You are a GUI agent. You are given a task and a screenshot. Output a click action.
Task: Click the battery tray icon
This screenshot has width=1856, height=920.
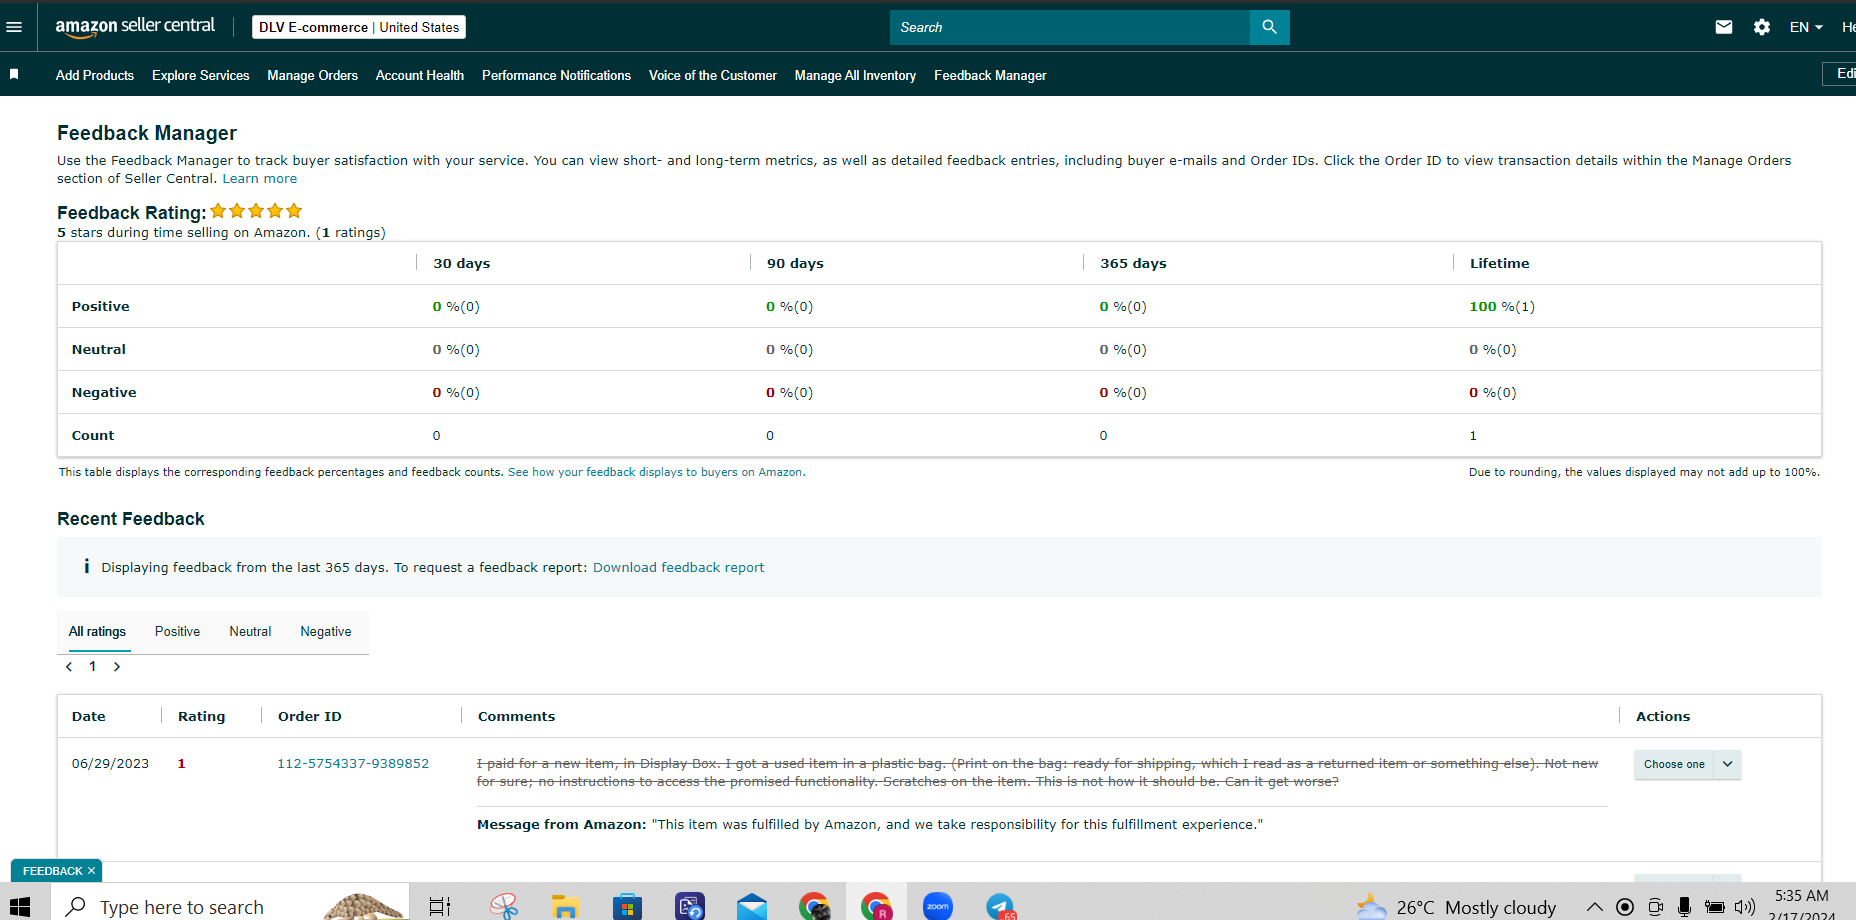coord(1715,907)
